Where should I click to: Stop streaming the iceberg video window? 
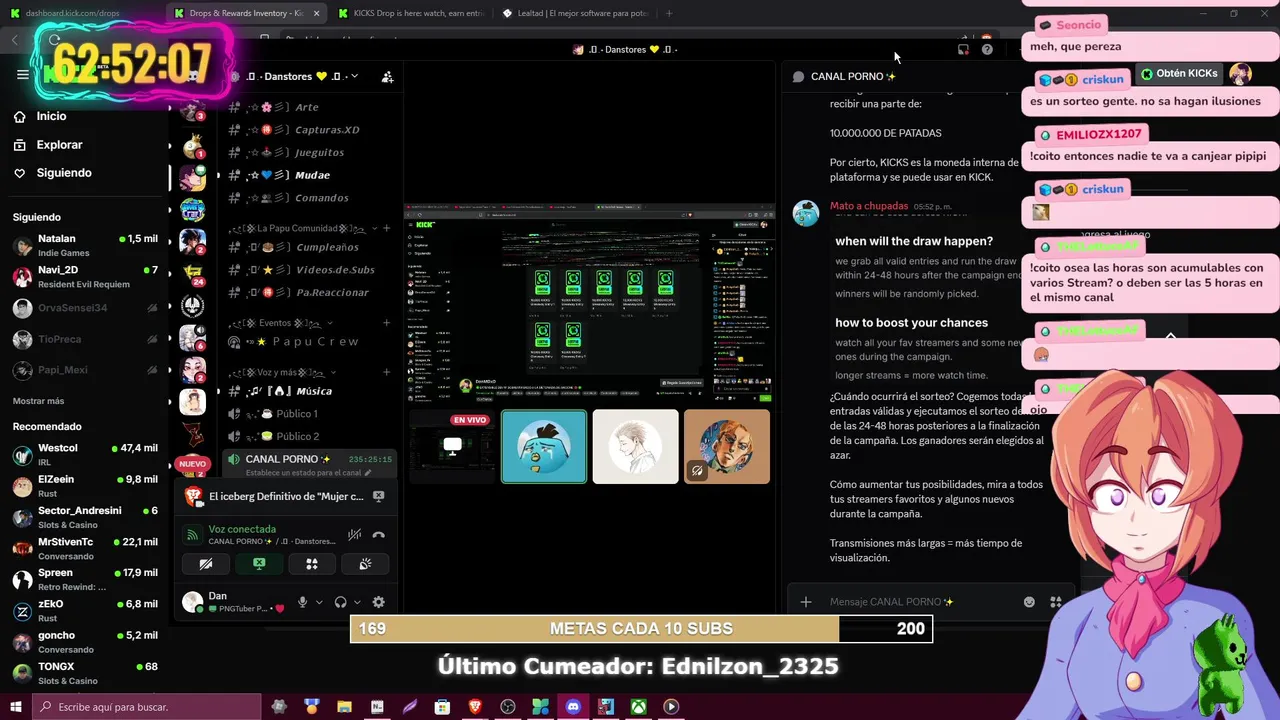[379, 496]
